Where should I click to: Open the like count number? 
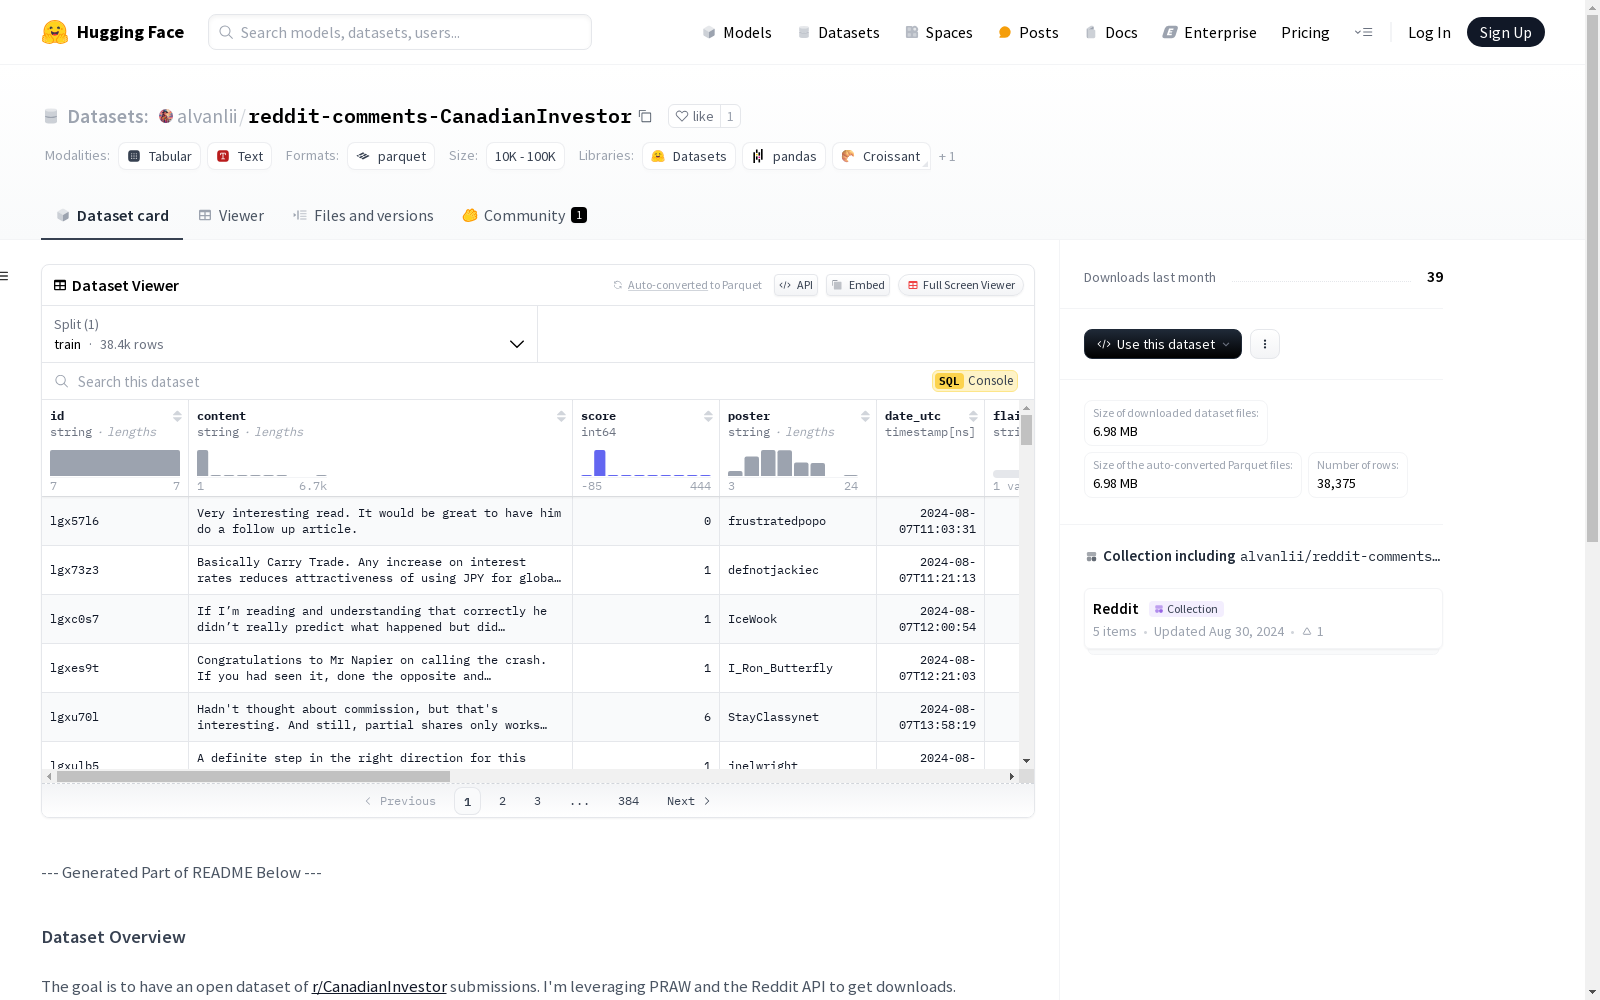[730, 116]
